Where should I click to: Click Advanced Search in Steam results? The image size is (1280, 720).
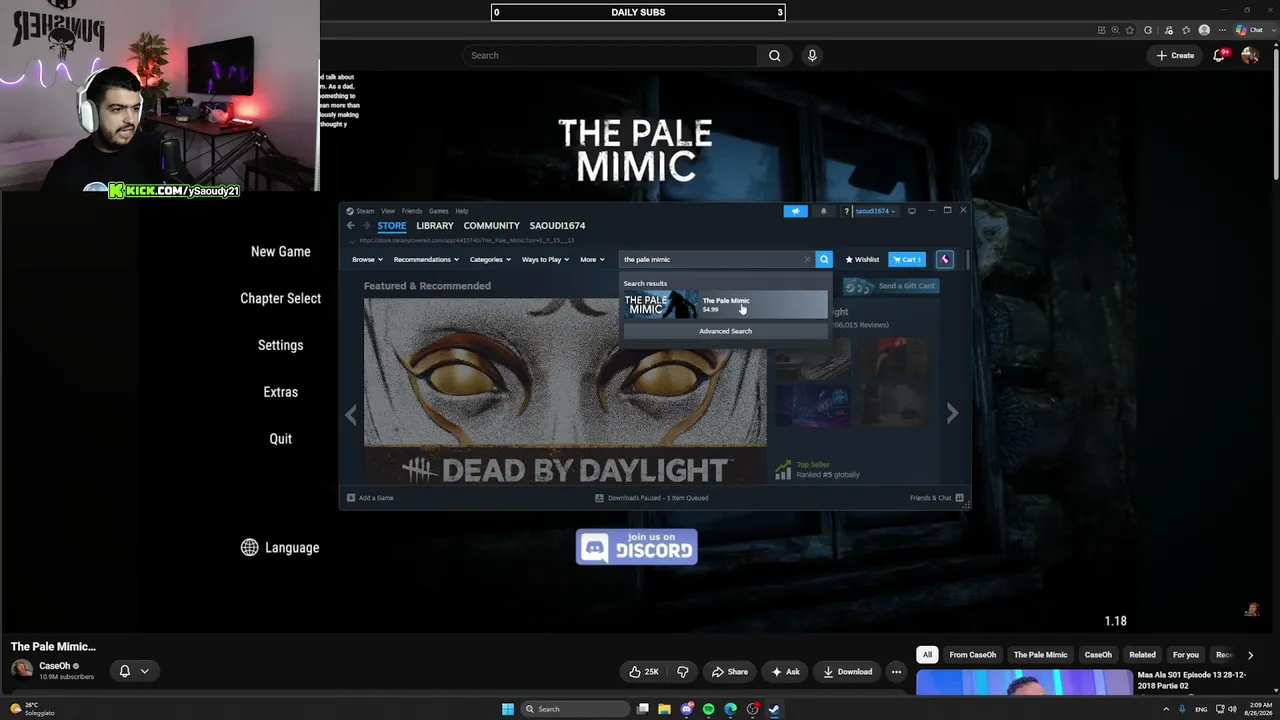click(726, 331)
